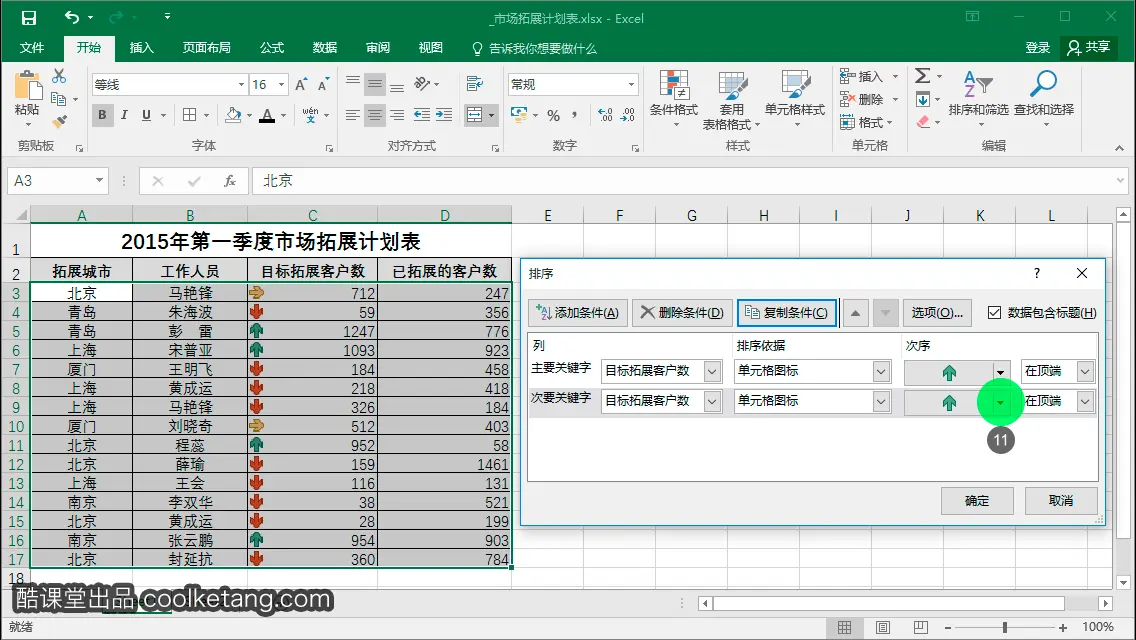1136x640 pixels.
Task: Open the font name dropdown 等线
Action: coord(241,85)
